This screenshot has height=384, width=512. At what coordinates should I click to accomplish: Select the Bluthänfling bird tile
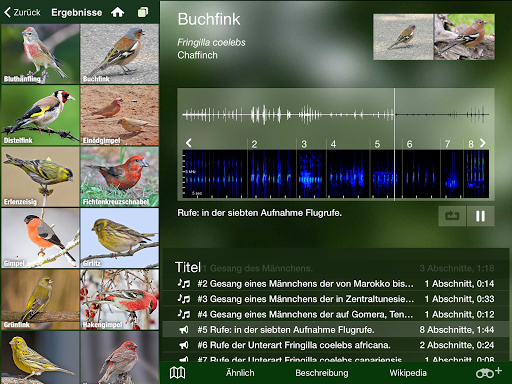pyautogui.click(x=40, y=54)
